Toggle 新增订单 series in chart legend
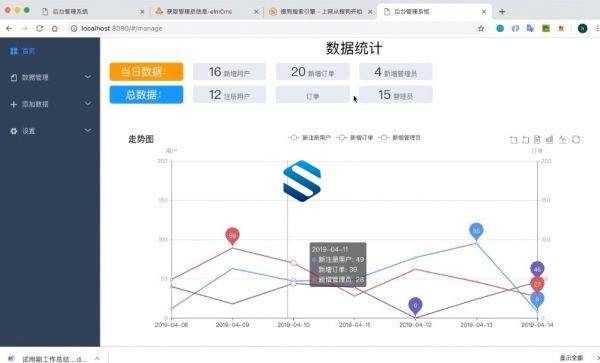Screen dimensions: 600x363 coord(355,138)
